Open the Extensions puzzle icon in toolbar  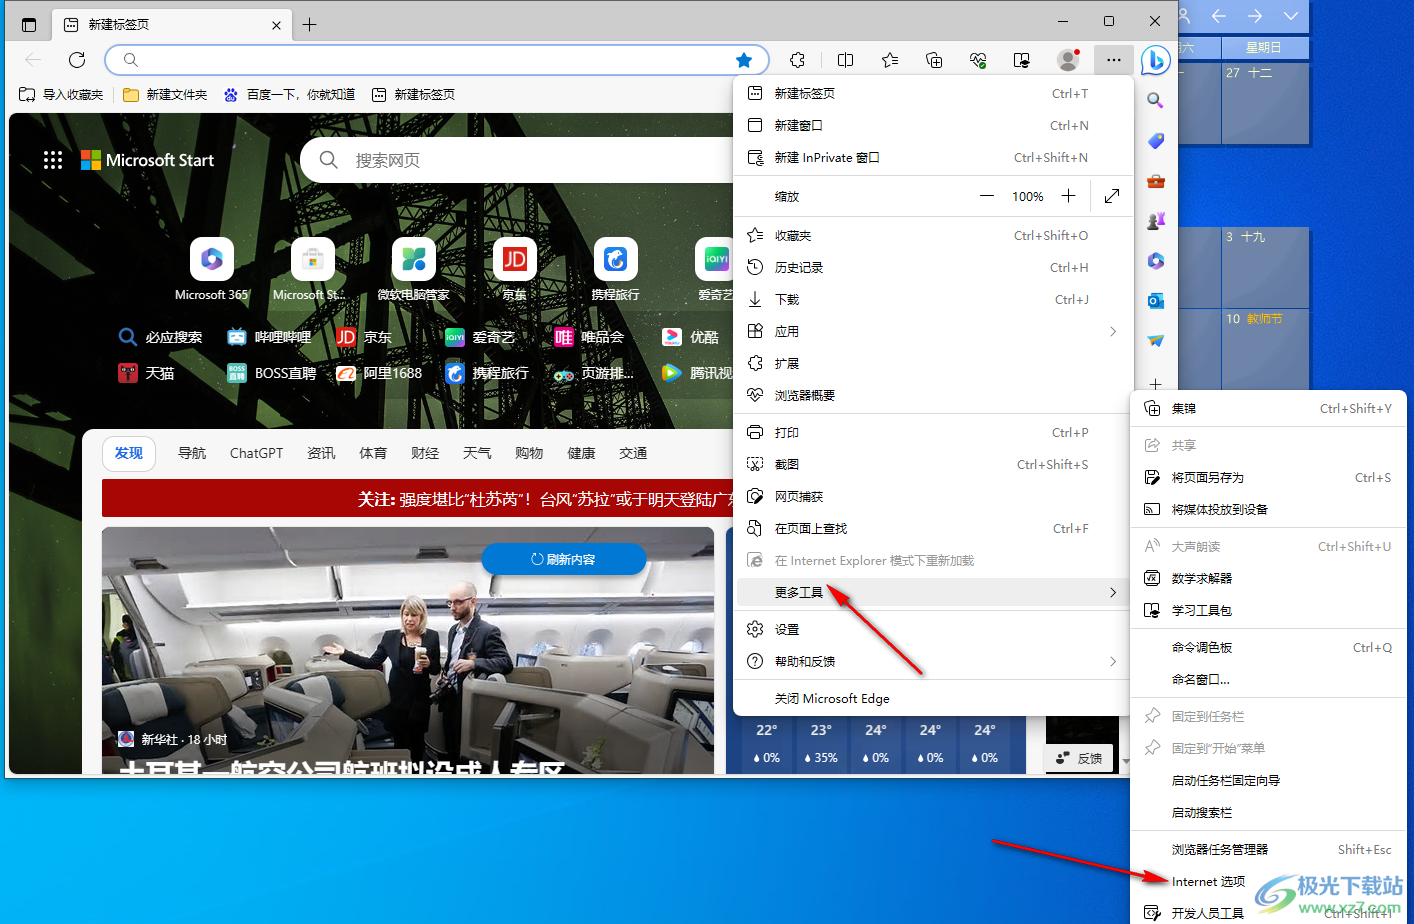pyautogui.click(x=797, y=60)
